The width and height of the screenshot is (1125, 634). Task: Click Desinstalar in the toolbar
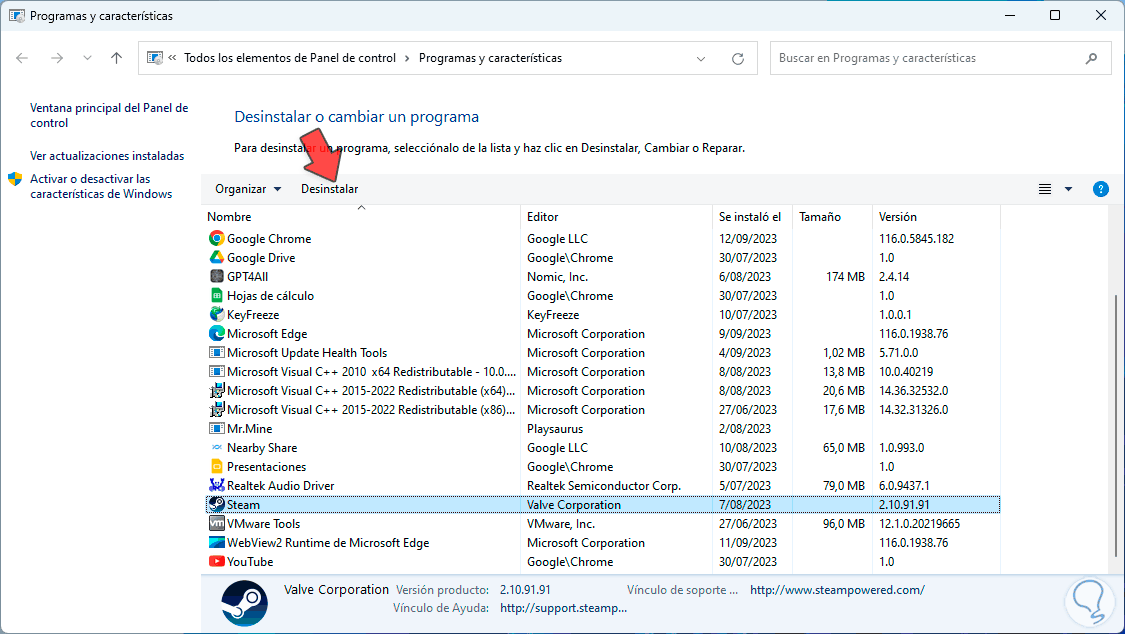tap(329, 189)
